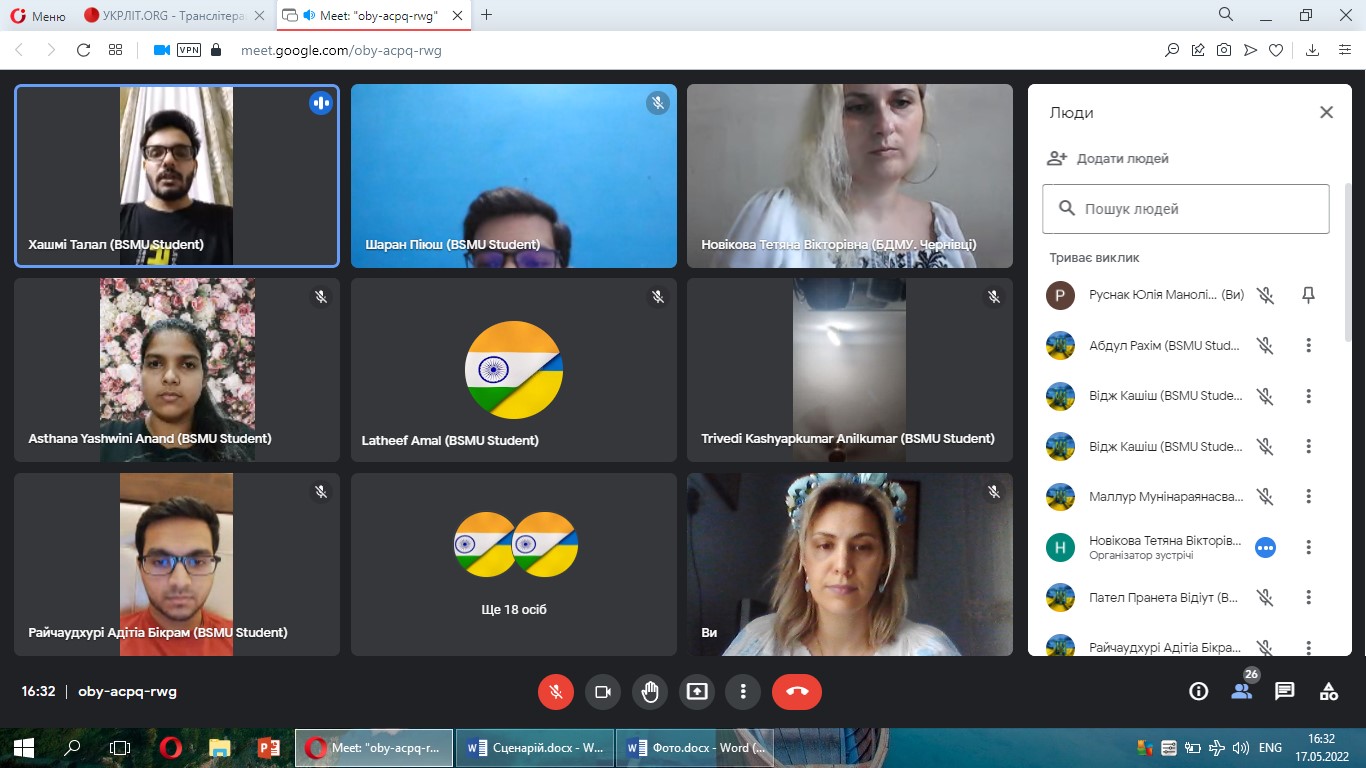This screenshot has width=1366, height=768.
Task: Close the Люди panel
Action: [x=1326, y=113]
